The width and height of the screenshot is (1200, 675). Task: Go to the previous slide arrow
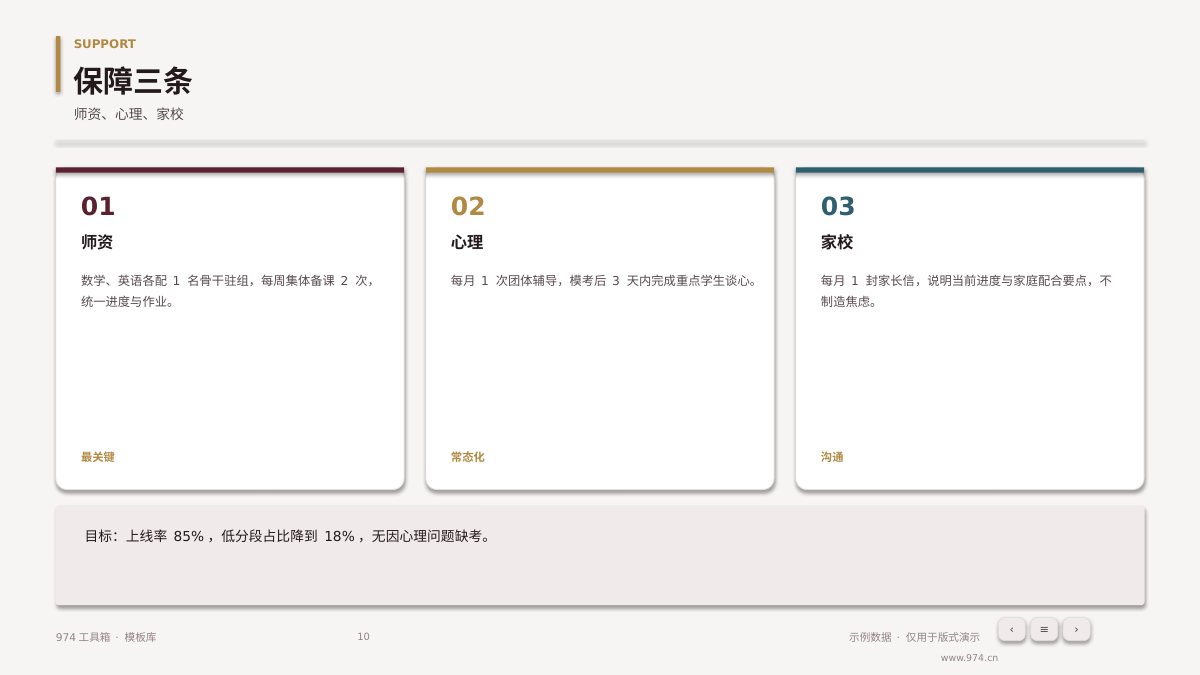[x=1011, y=629]
